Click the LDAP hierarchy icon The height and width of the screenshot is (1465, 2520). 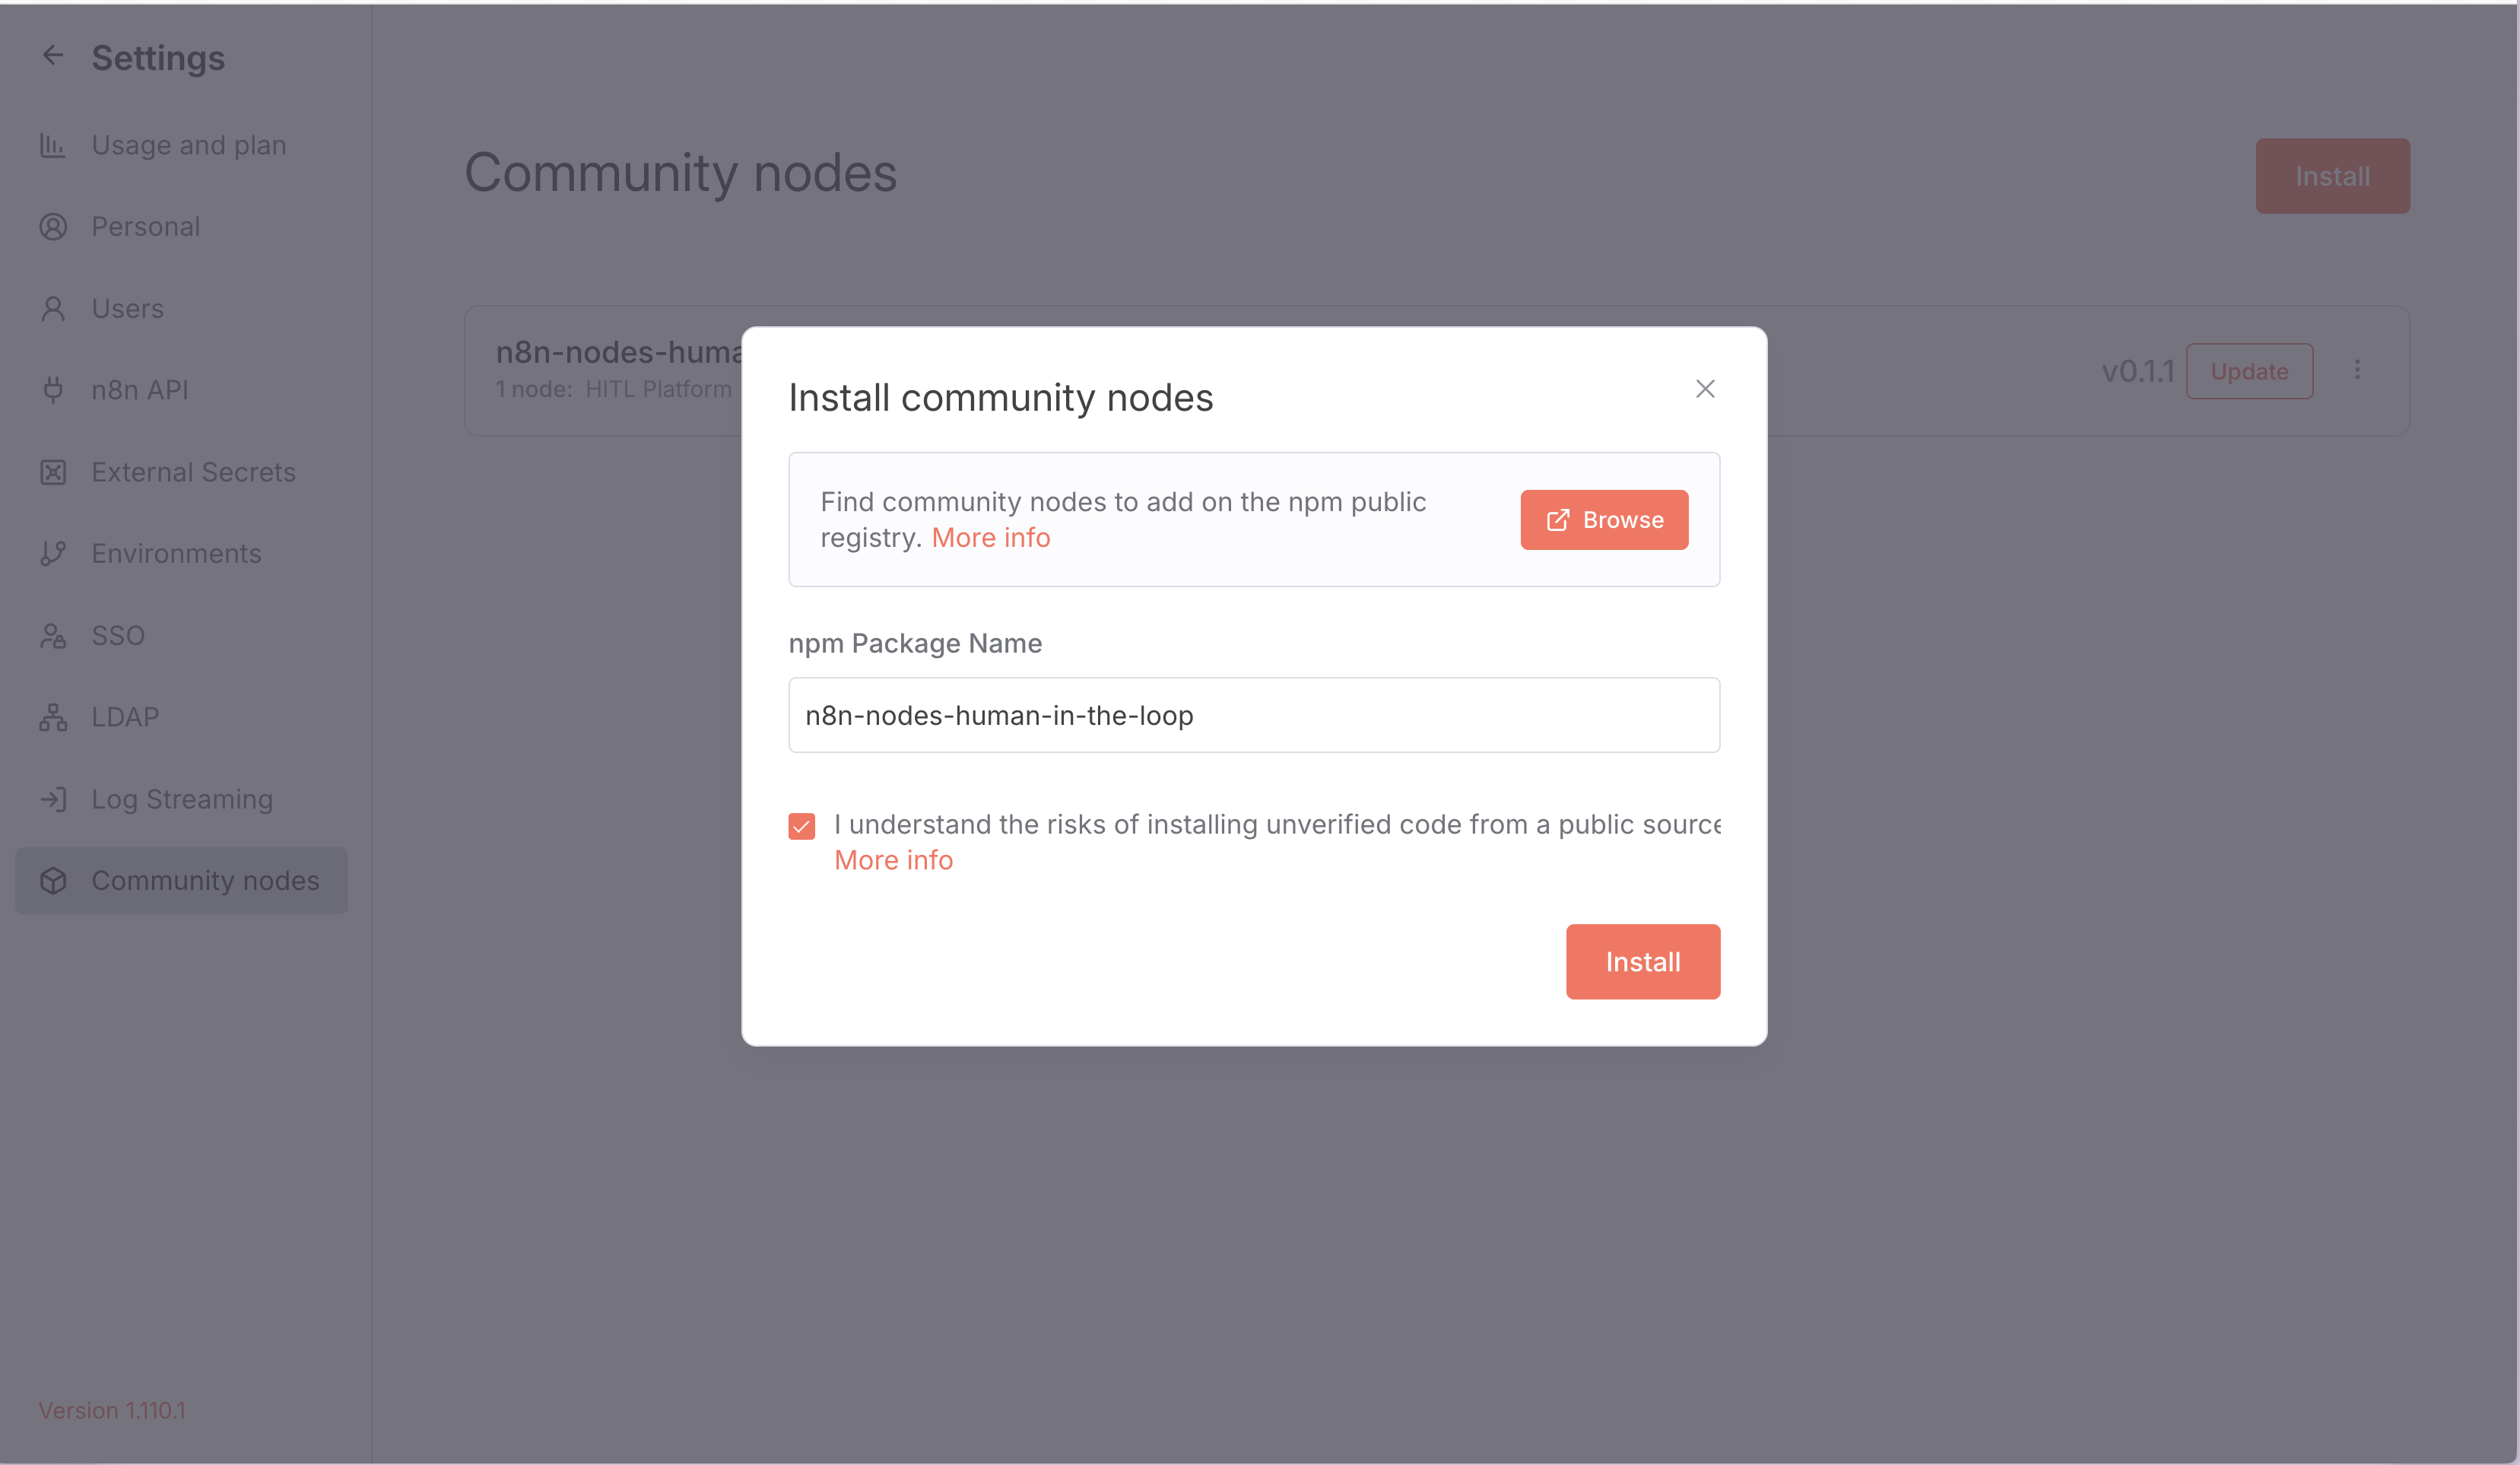point(53,716)
